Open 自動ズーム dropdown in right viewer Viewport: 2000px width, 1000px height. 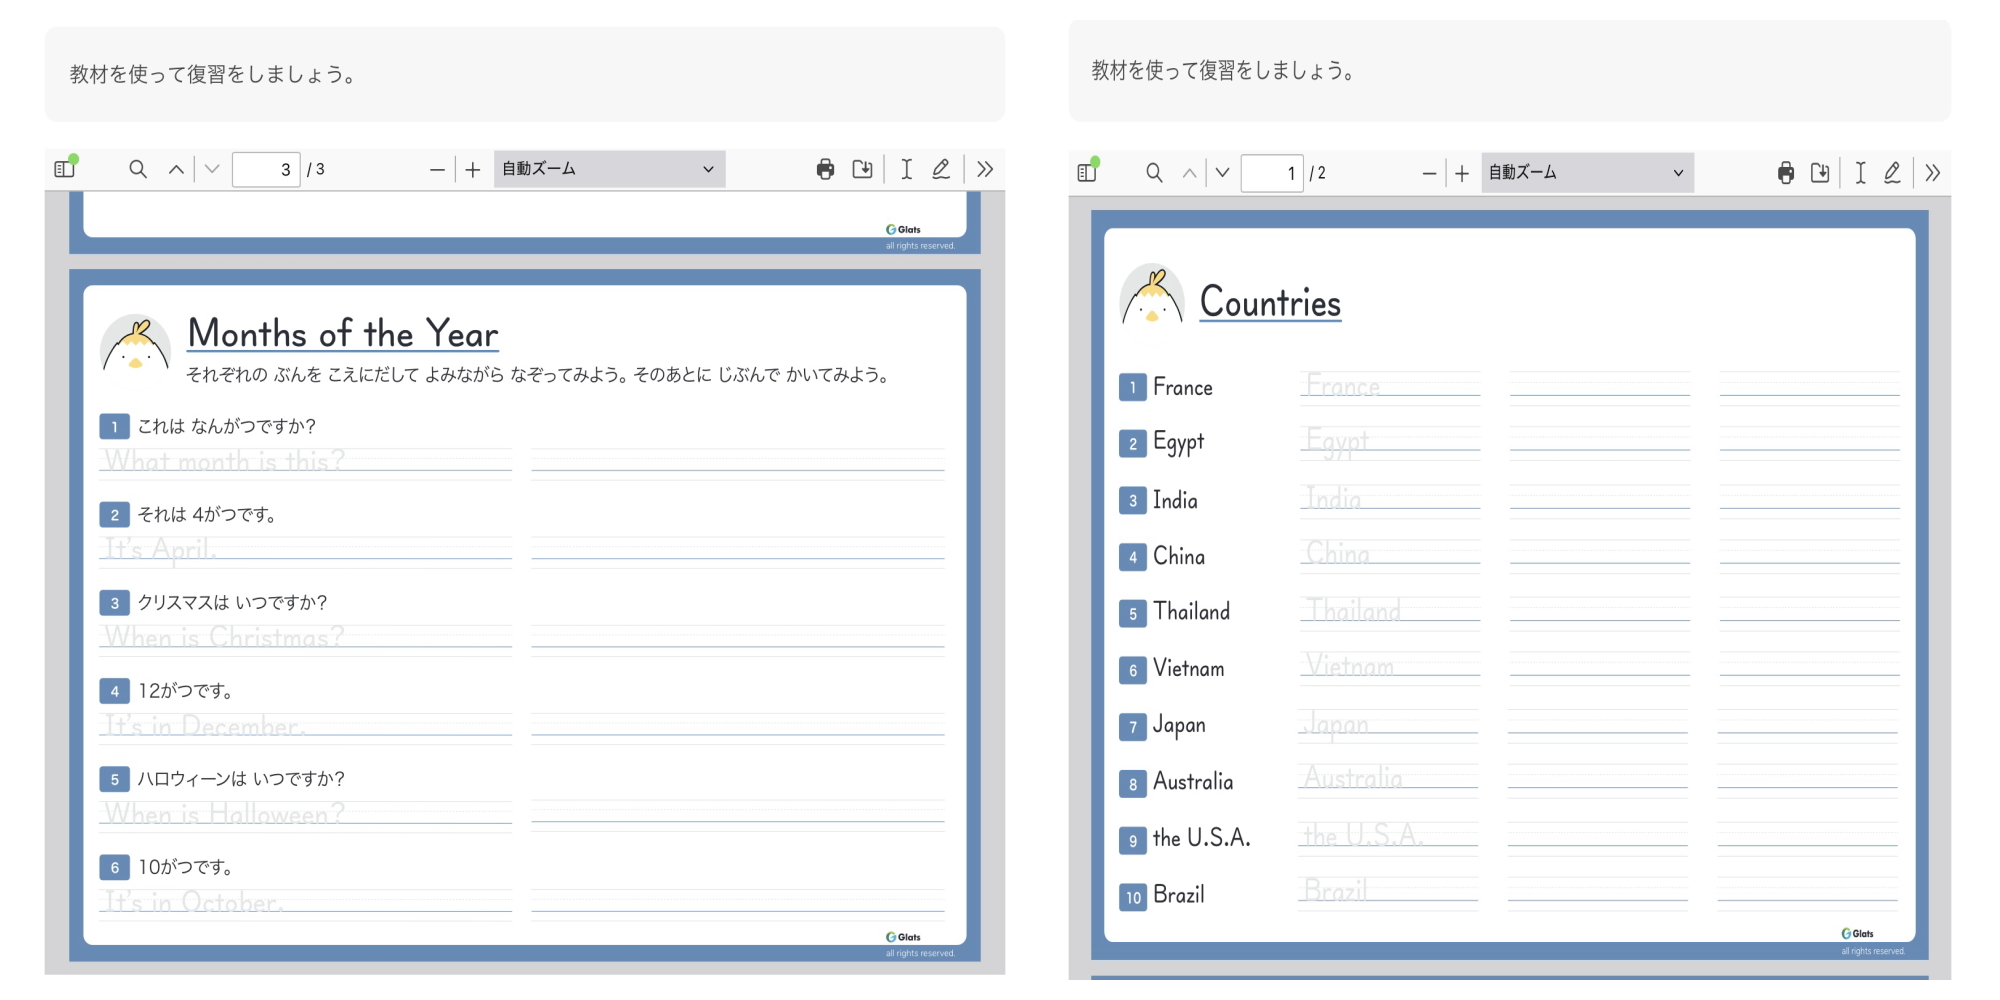[1586, 173]
